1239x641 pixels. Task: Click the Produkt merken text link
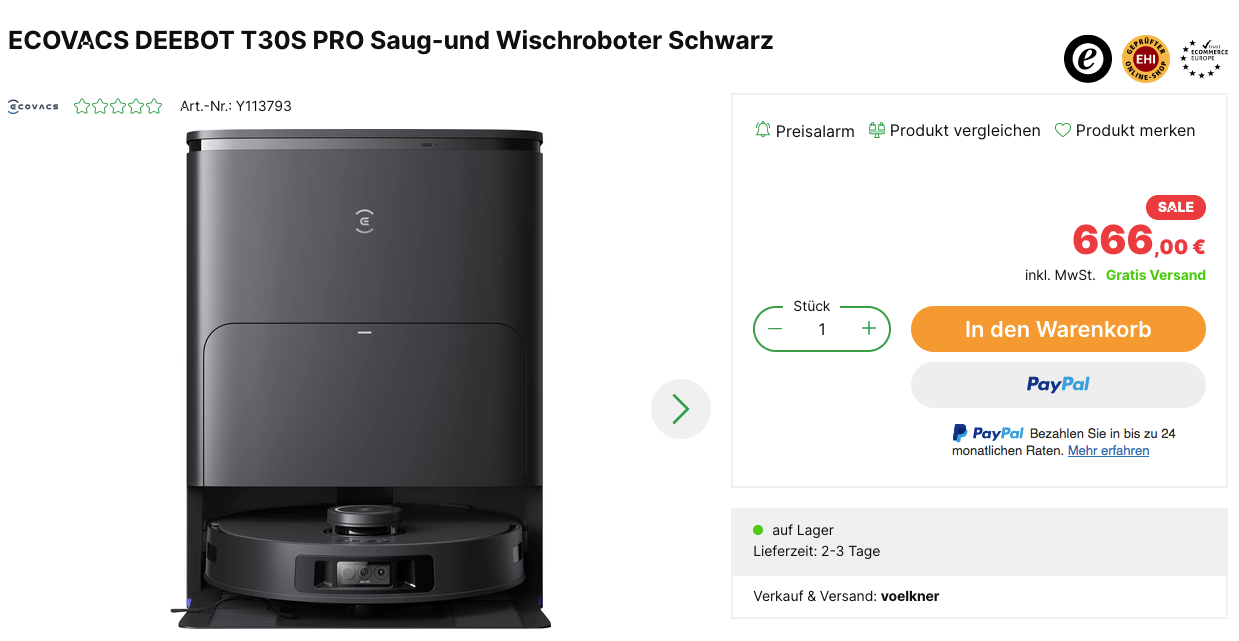(x=1135, y=130)
